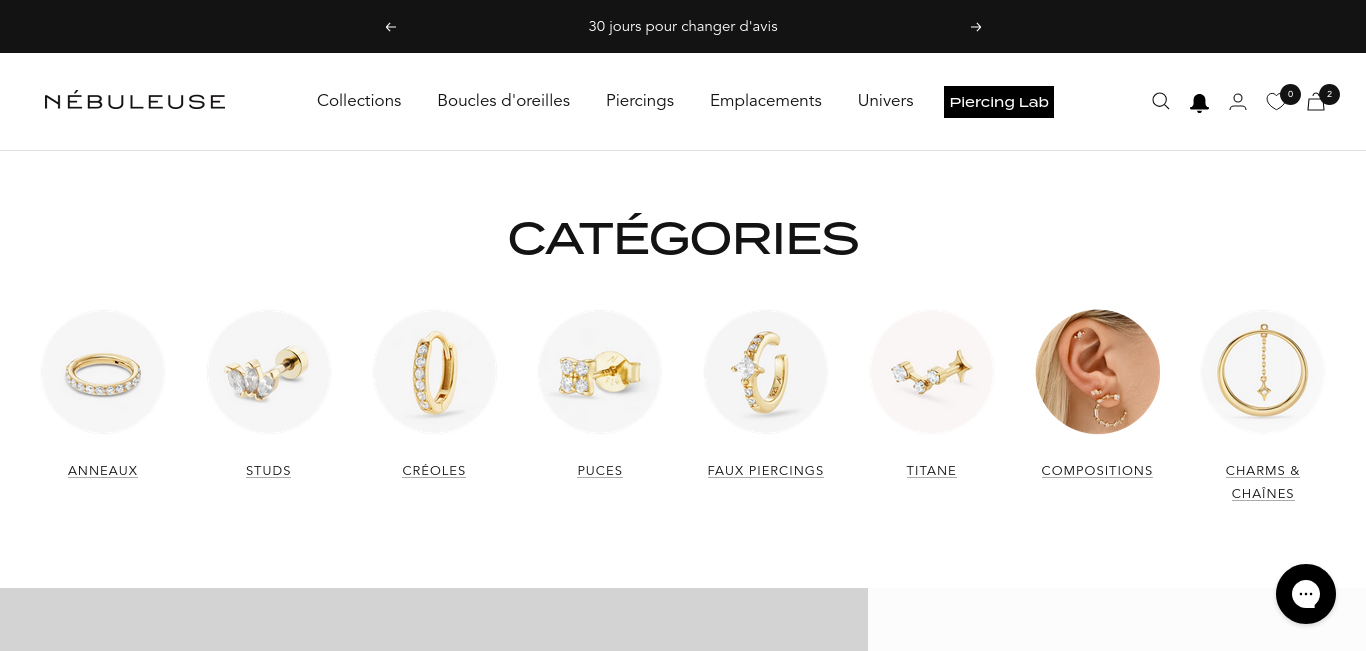This screenshot has width=1366, height=651.
Task: Open the Collections menu
Action: pos(359,101)
